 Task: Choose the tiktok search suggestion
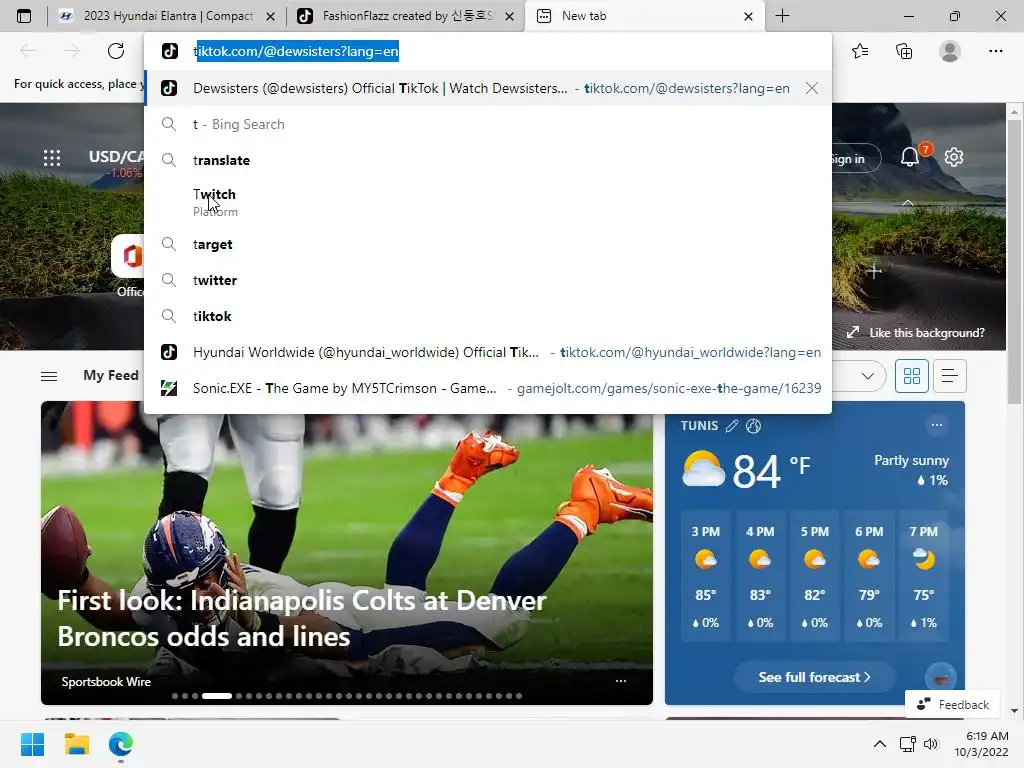point(488,316)
